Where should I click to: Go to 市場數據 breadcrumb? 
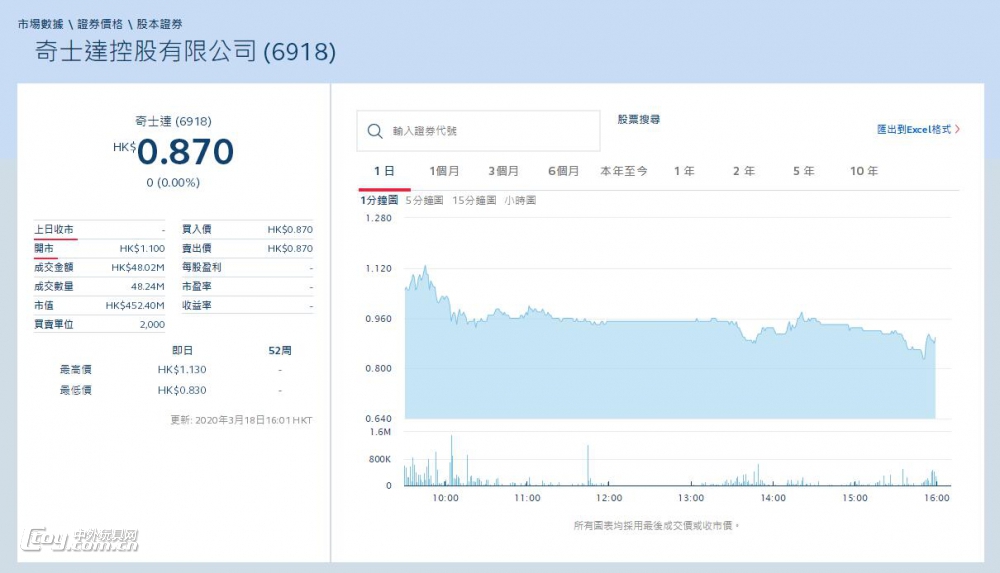click(x=40, y=23)
